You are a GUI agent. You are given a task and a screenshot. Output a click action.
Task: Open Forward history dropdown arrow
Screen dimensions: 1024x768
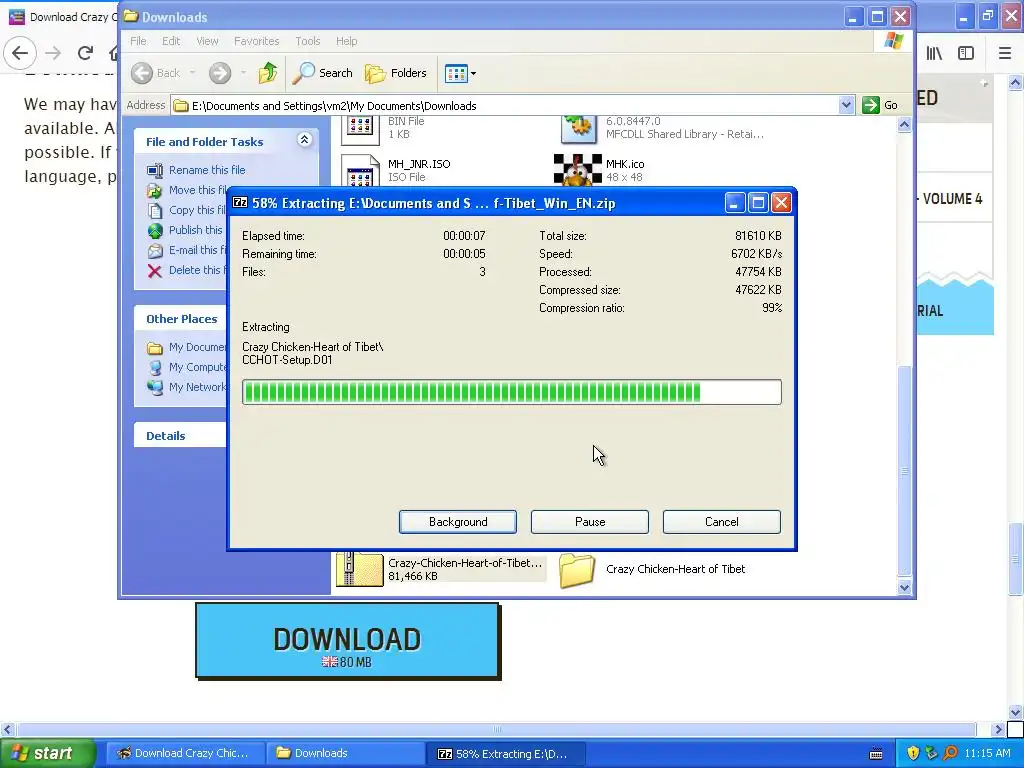click(243, 73)
